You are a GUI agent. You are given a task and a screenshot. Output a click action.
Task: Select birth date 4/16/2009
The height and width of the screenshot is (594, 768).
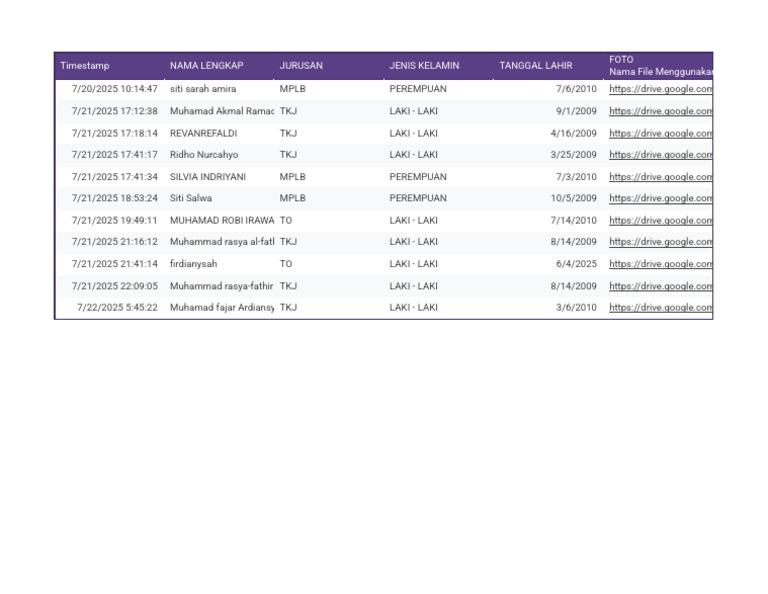(574, 134)
